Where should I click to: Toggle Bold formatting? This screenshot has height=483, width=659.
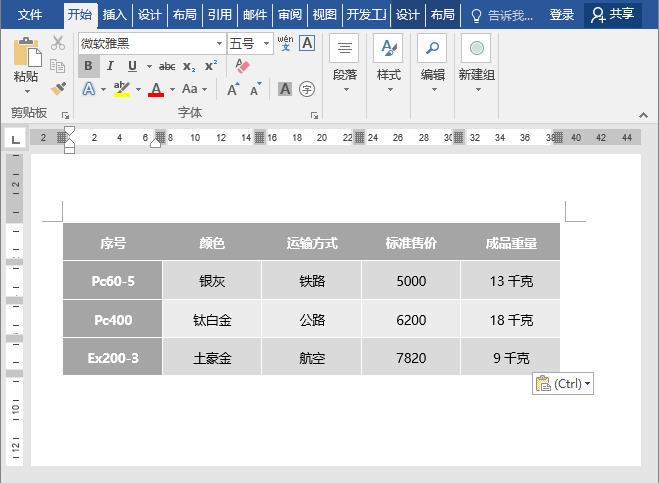pyautogui.click(x=88, y=66)
